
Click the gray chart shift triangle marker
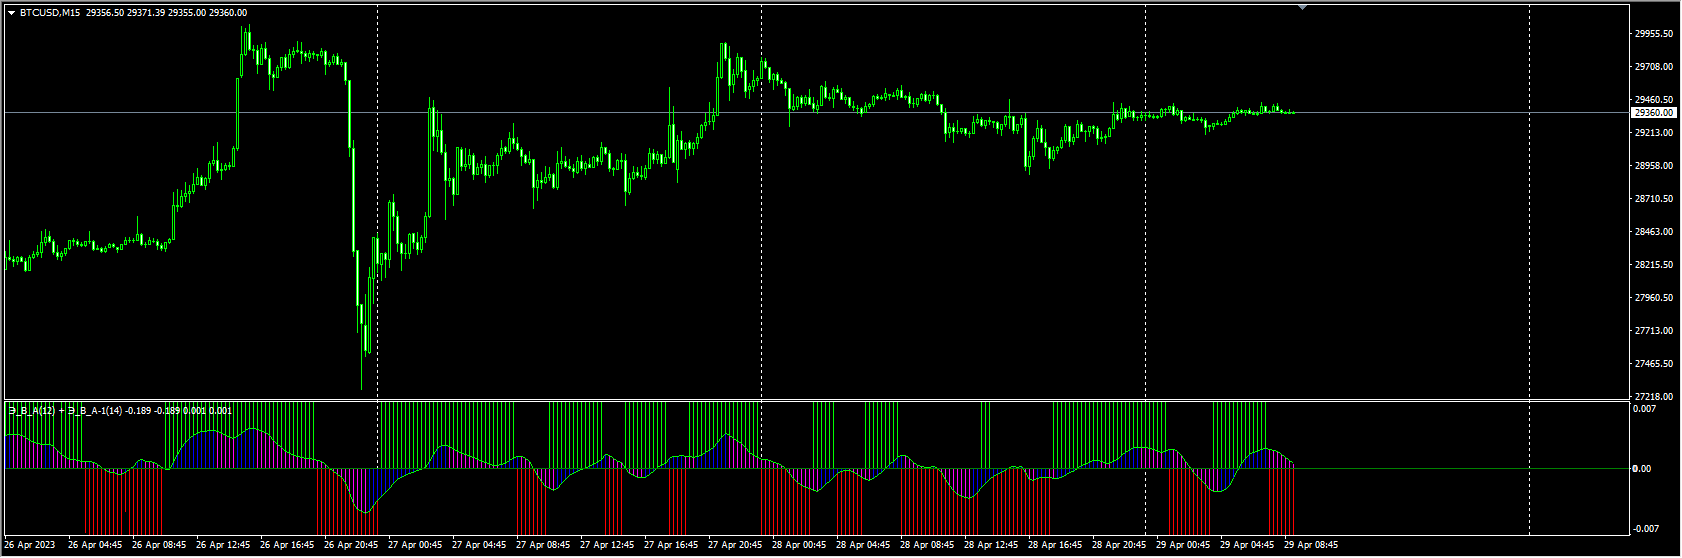coord(1302,7)
